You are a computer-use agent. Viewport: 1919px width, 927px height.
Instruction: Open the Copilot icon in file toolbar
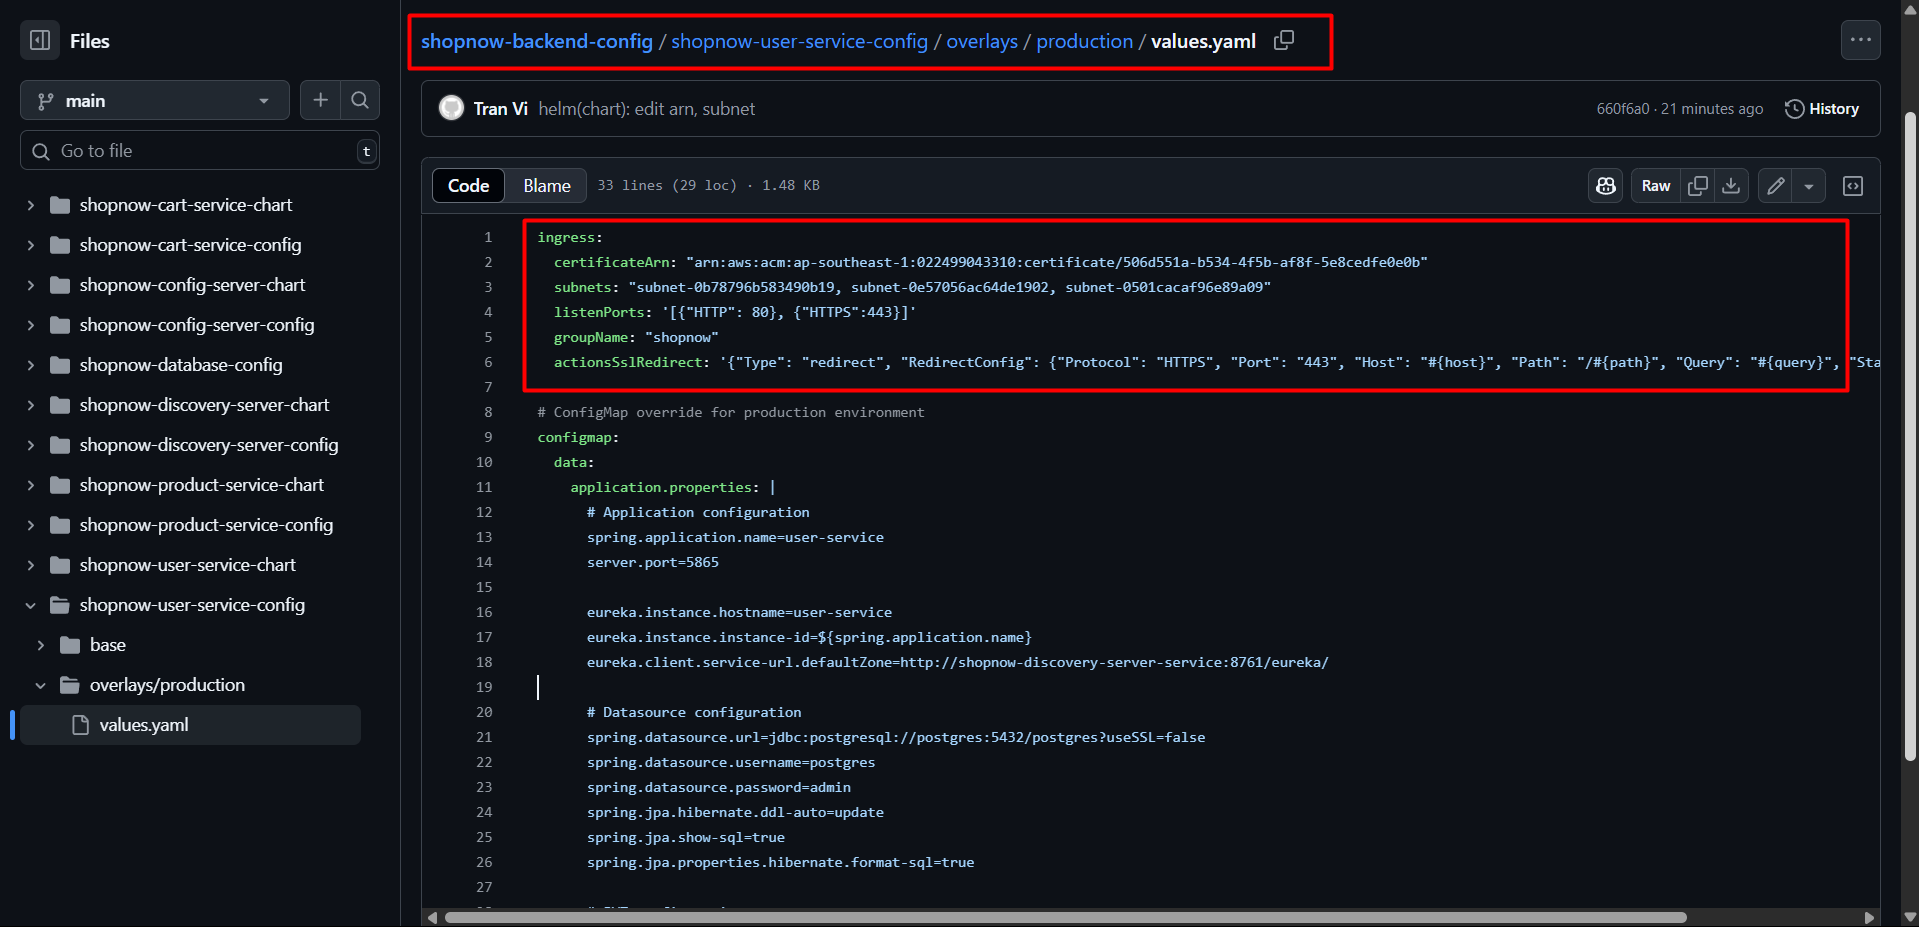click(x=1606, y=186)
